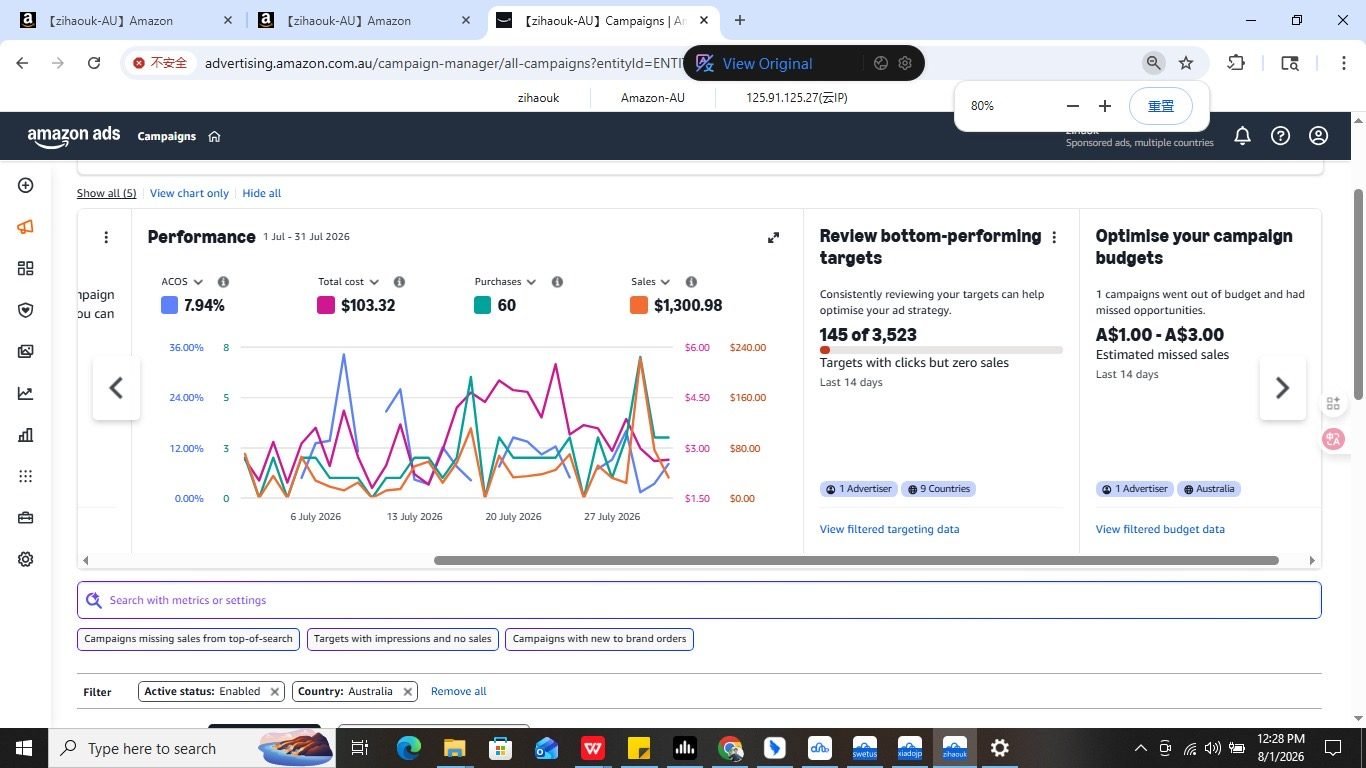Select Campaigns missing sales from top-of-search chip
The image size is (1366, 768).
click(x=188, y=639)
